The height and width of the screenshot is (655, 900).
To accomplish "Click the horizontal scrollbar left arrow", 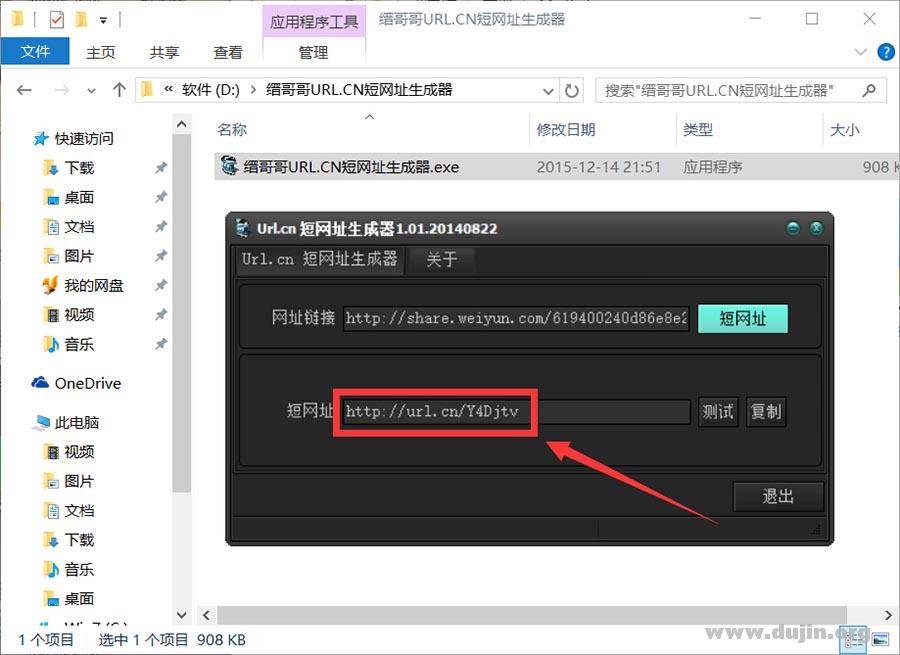I will pyautogui.click(x=207, y=615).
